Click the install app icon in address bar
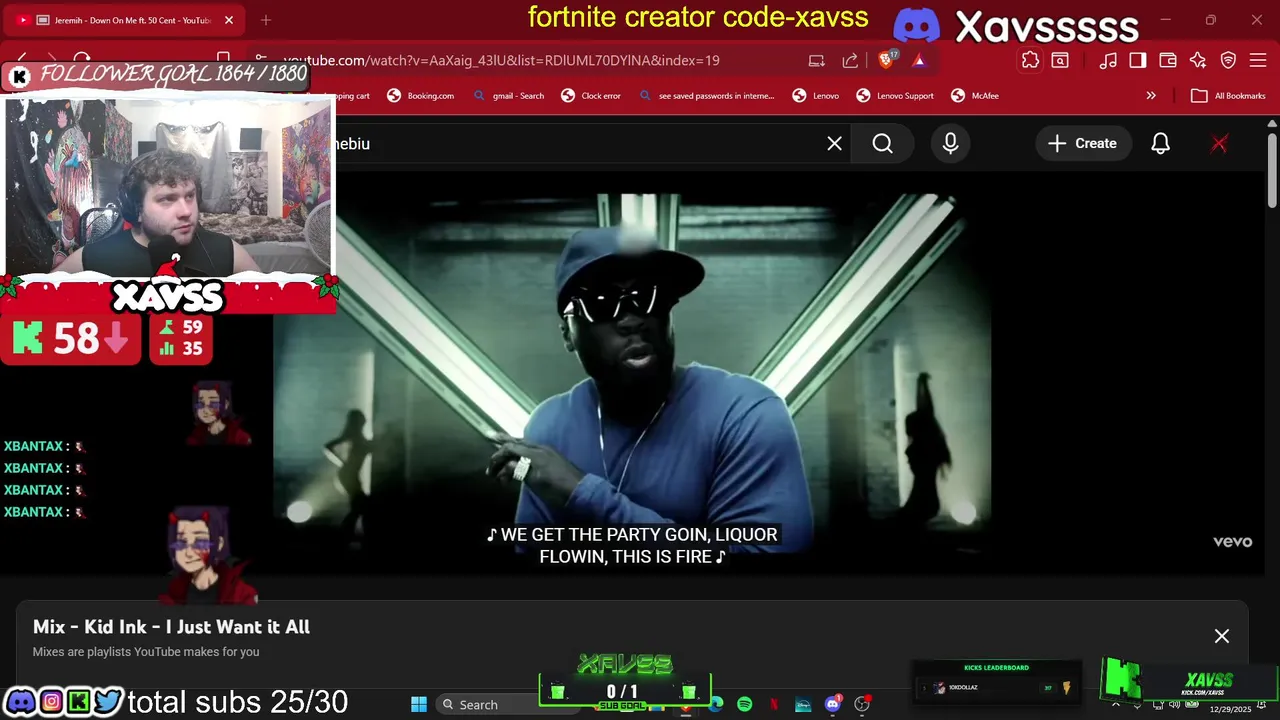Image resolution: width=1280 pixels, height=720 pixels. pyautogui.click(x=817, y=60)
